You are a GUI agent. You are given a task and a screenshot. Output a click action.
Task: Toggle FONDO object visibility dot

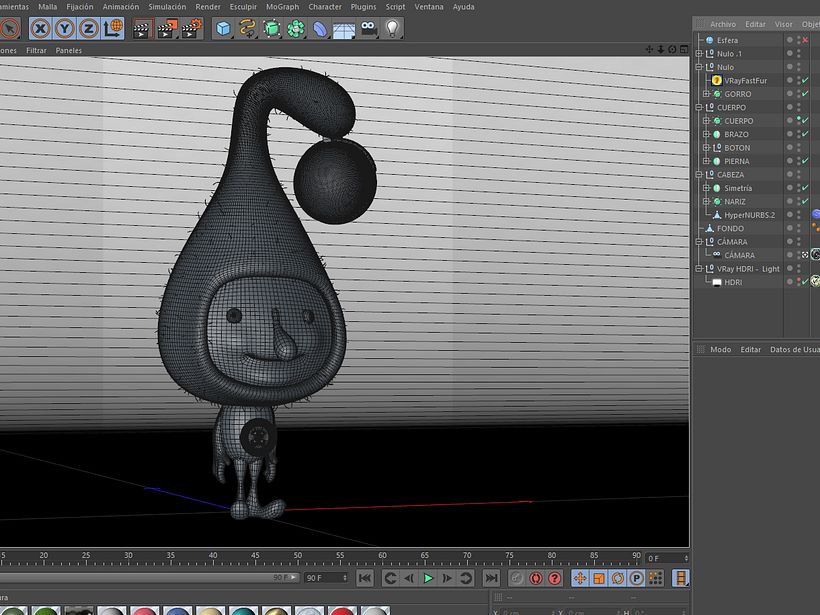(790, 228)
